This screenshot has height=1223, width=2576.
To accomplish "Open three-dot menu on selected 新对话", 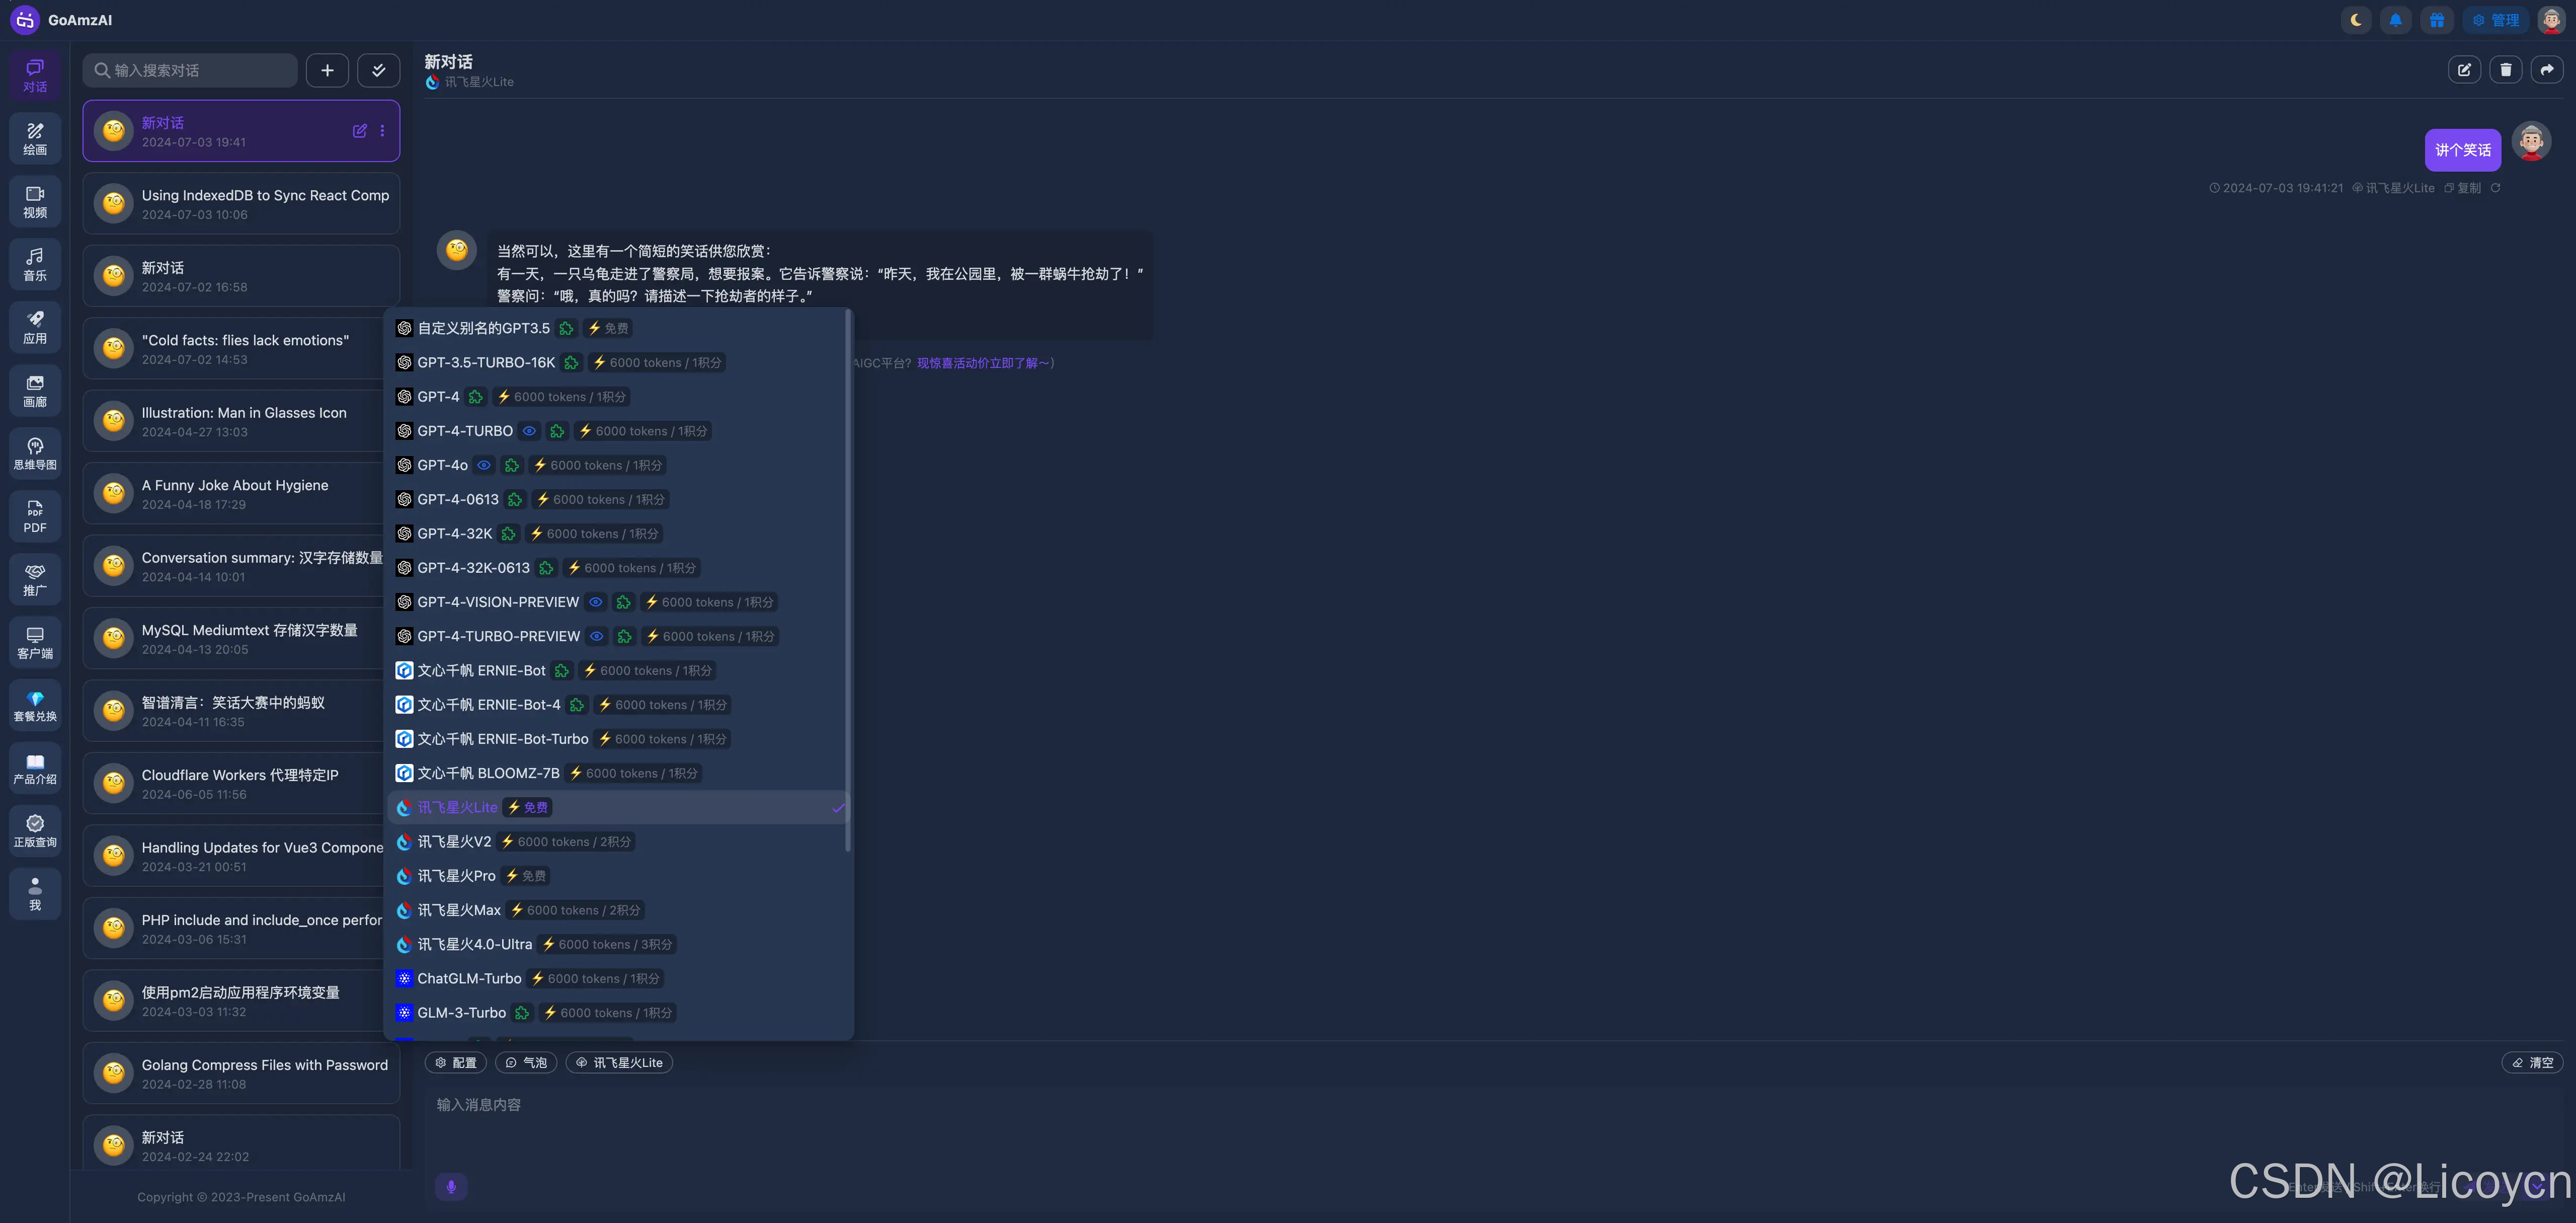I will pyautogui.click(x=382, y=131).
